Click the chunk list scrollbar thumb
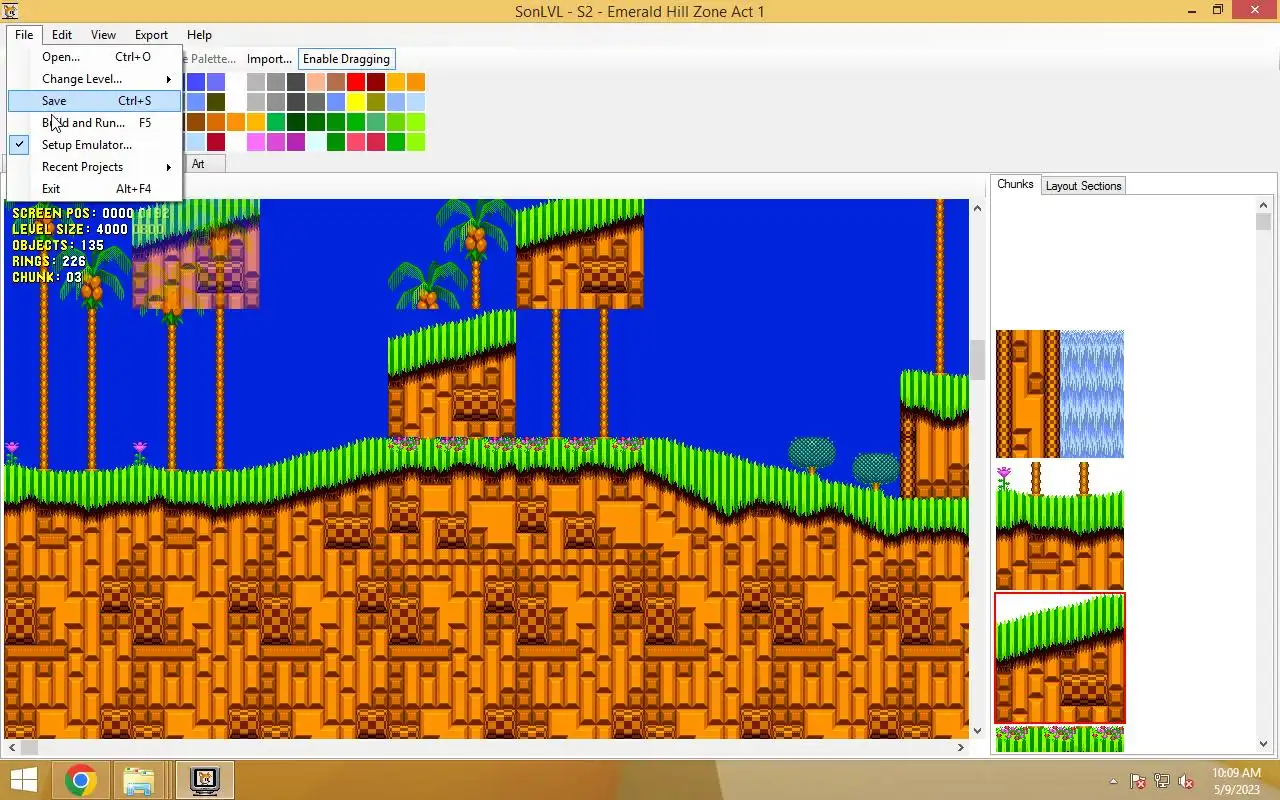 [1264, 222]
